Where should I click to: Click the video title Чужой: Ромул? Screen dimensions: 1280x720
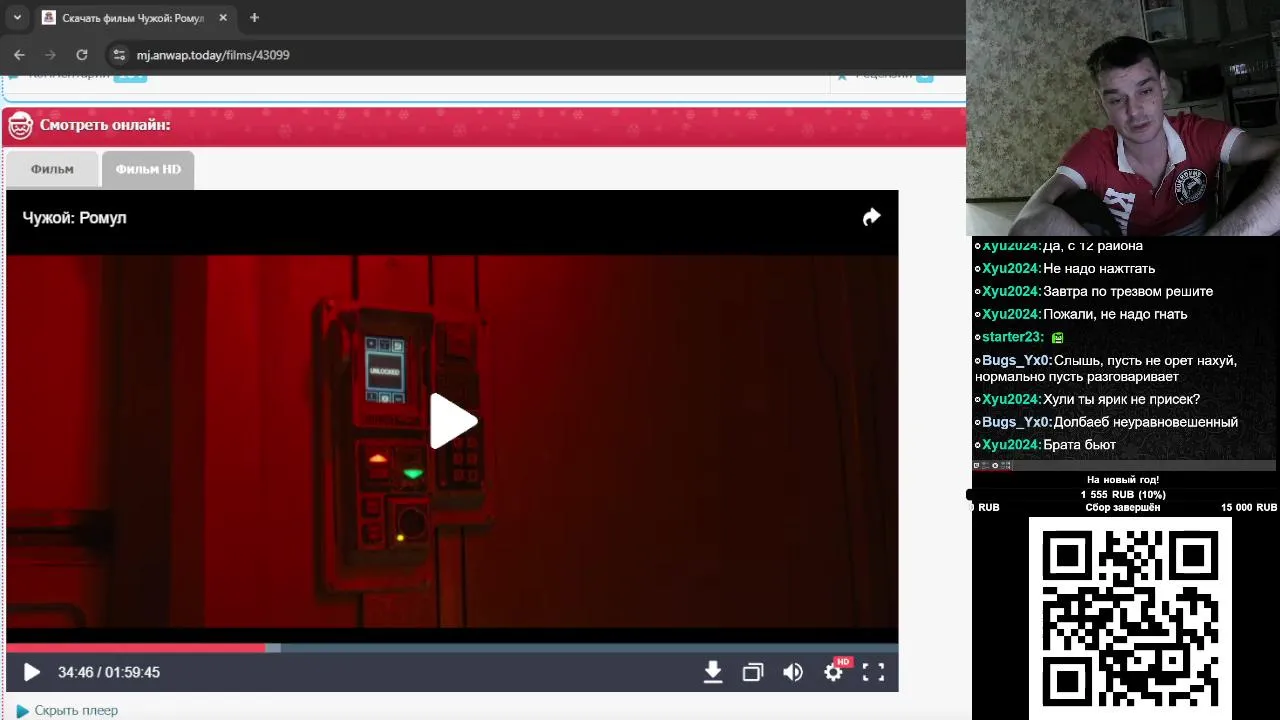(x=75, y=218)
